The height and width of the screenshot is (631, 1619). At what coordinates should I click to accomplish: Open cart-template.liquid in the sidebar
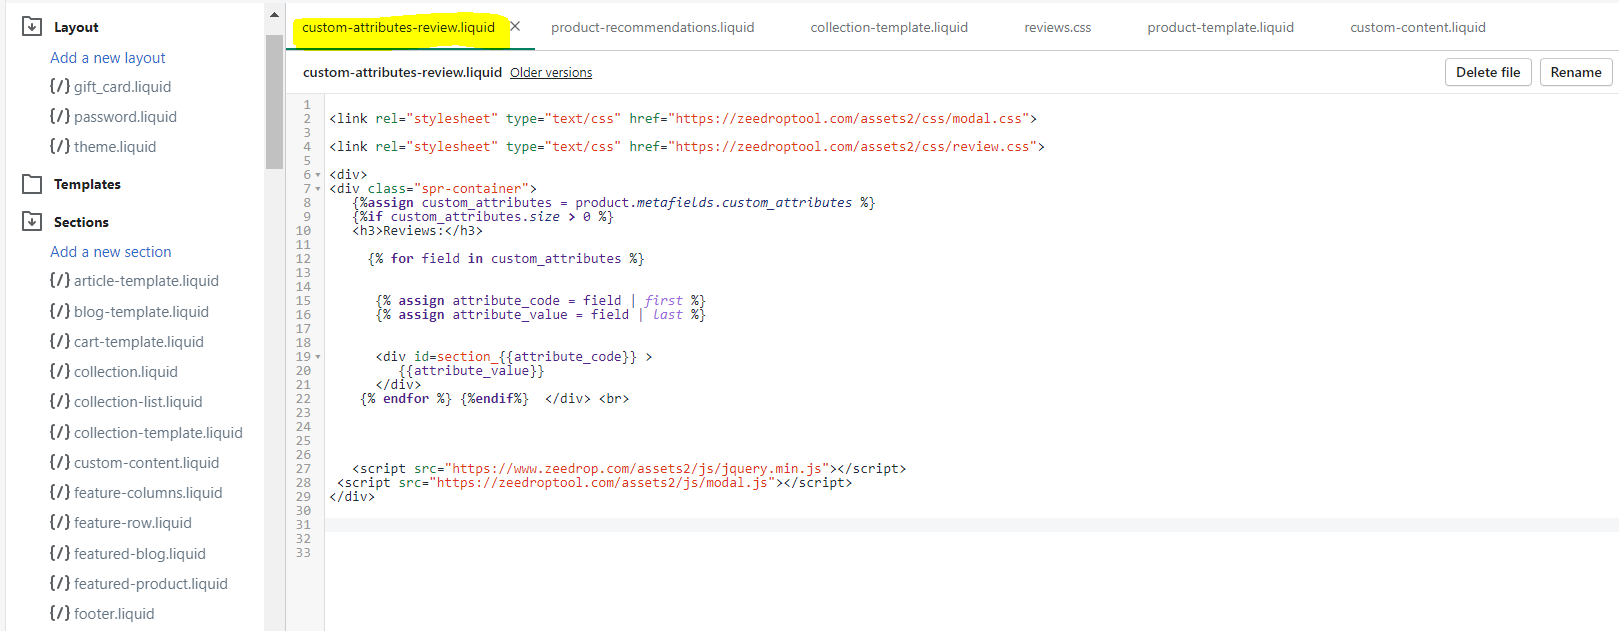(x=139, y=342)
